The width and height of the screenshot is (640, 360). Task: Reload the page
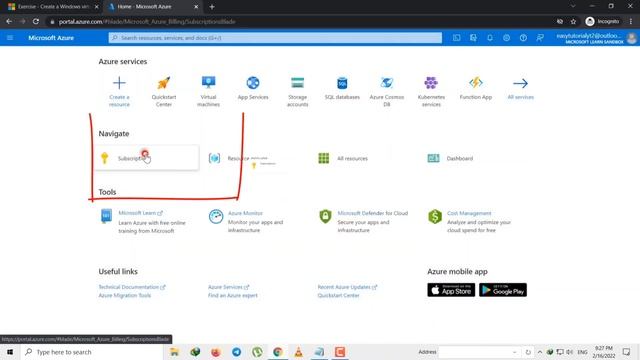pos(36,21)
